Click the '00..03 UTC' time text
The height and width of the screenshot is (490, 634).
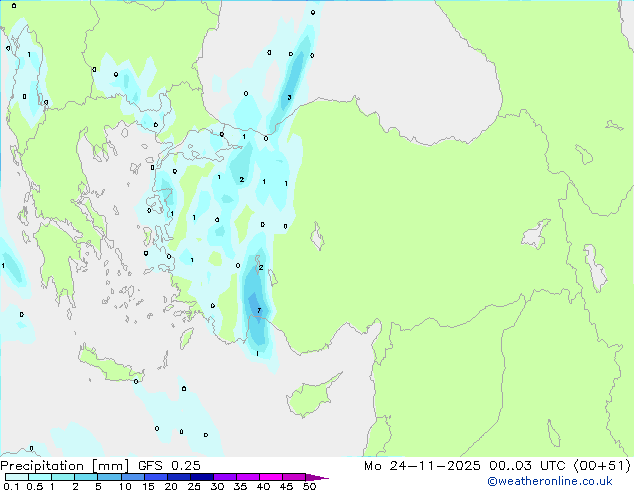[x=527, y=466]
